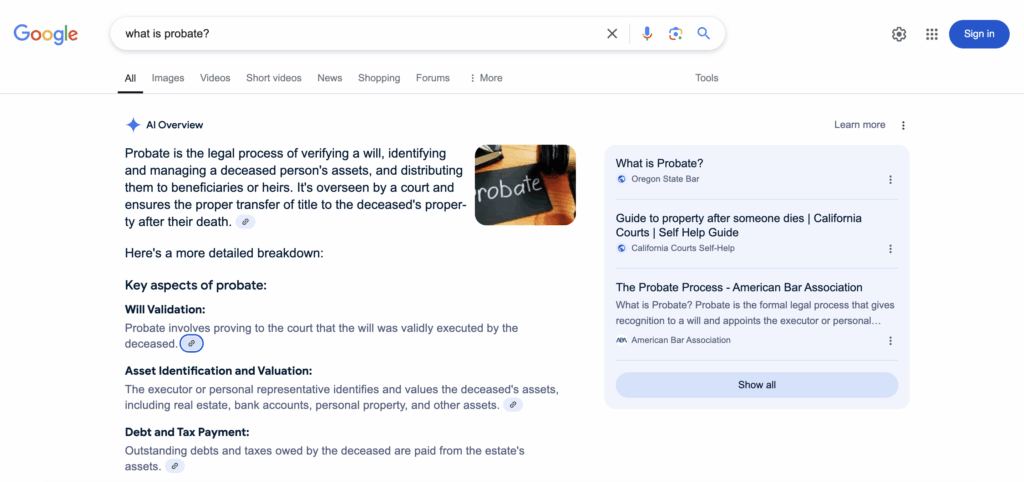Open the Google apps grid
The height and width of the screenshot is (482, 1024).
pyautogui.click(x=932, y=34)
